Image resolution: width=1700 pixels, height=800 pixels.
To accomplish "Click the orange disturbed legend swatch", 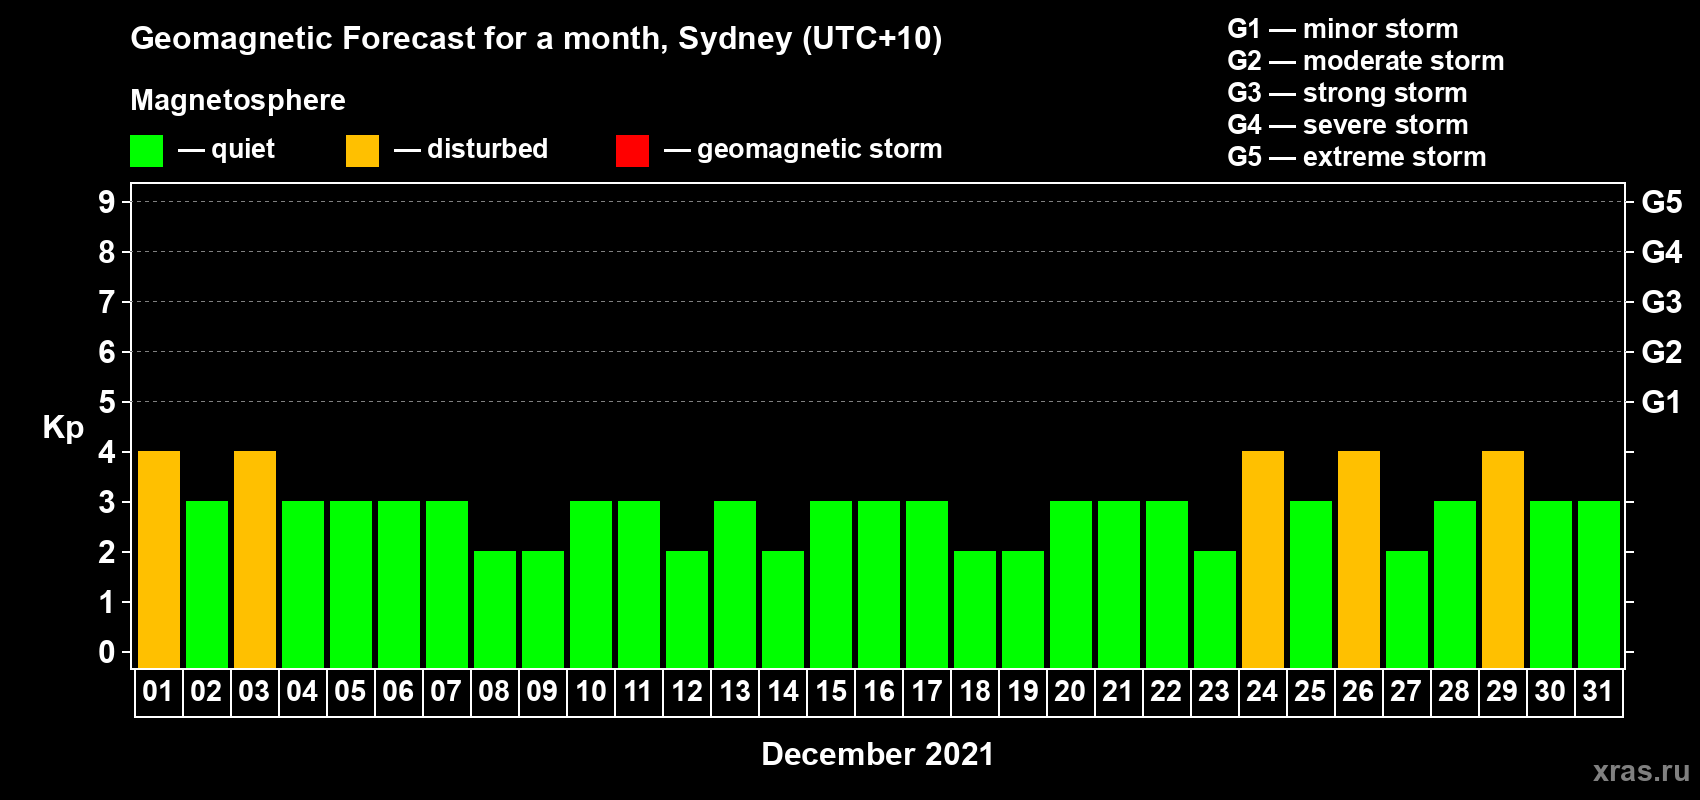I will point(362,151).
